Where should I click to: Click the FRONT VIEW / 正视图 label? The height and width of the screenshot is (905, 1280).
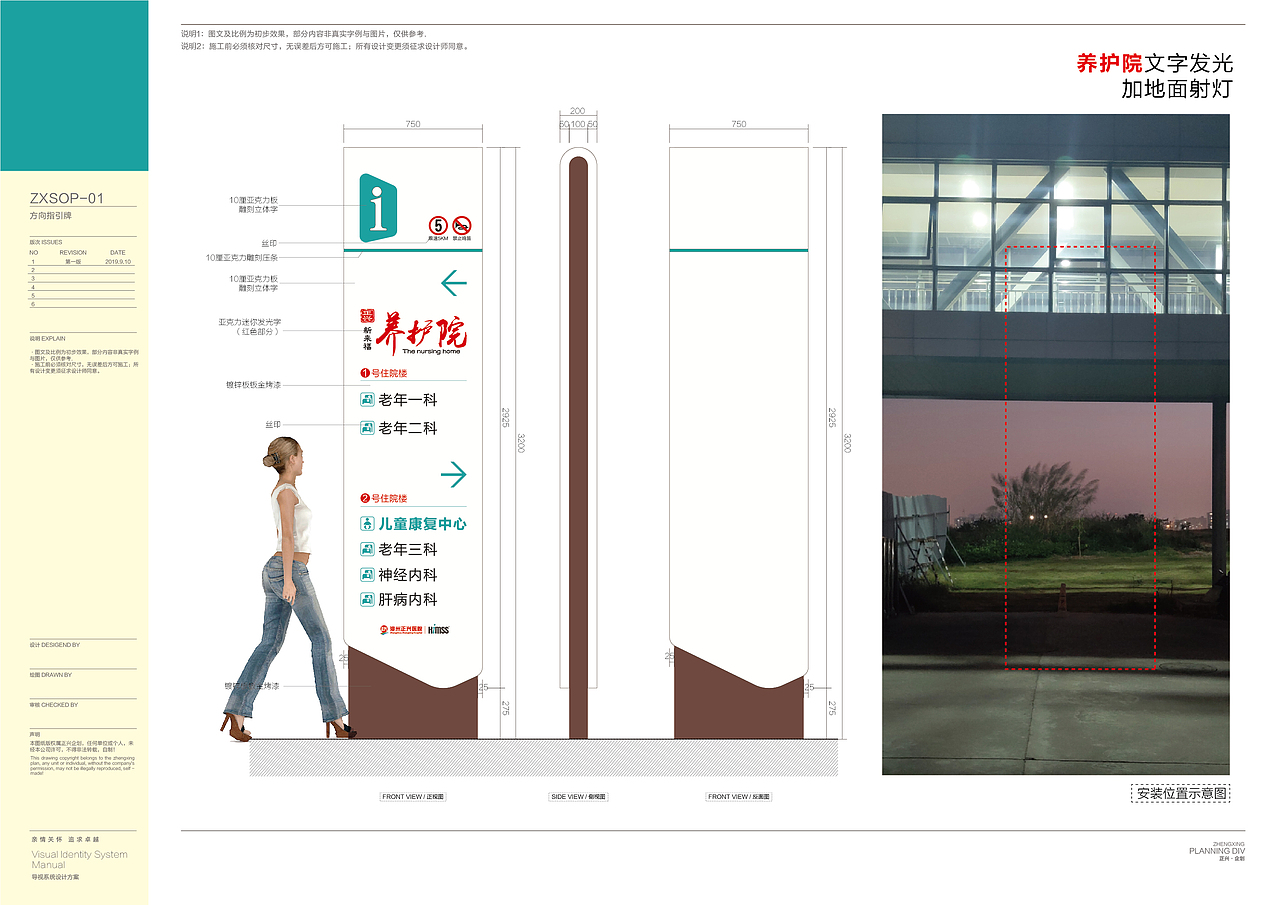413,797
